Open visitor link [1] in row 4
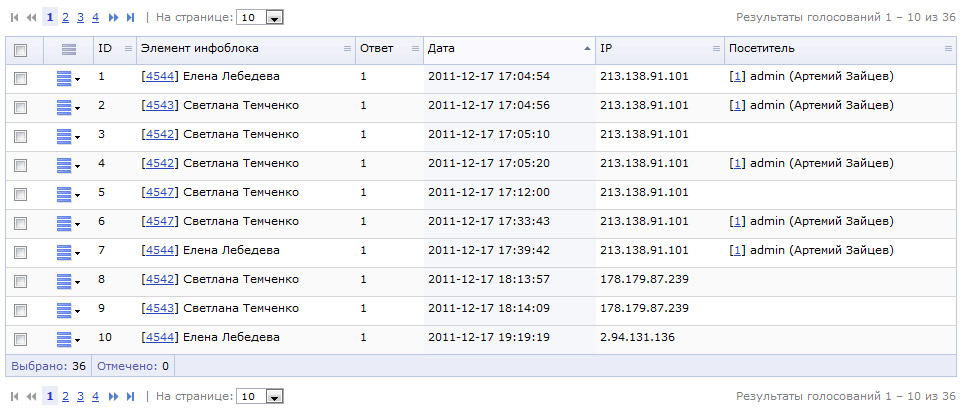The width and height of the screenshot is (962, 410). pyautogui.click(x=738, y=163)
